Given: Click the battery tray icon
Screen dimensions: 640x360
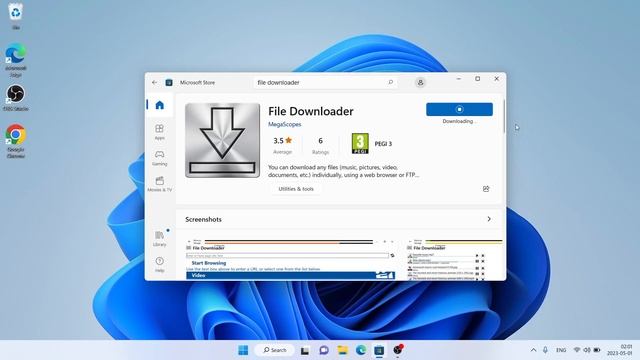Looking at the screenshot, I should [x=597, y=350].
